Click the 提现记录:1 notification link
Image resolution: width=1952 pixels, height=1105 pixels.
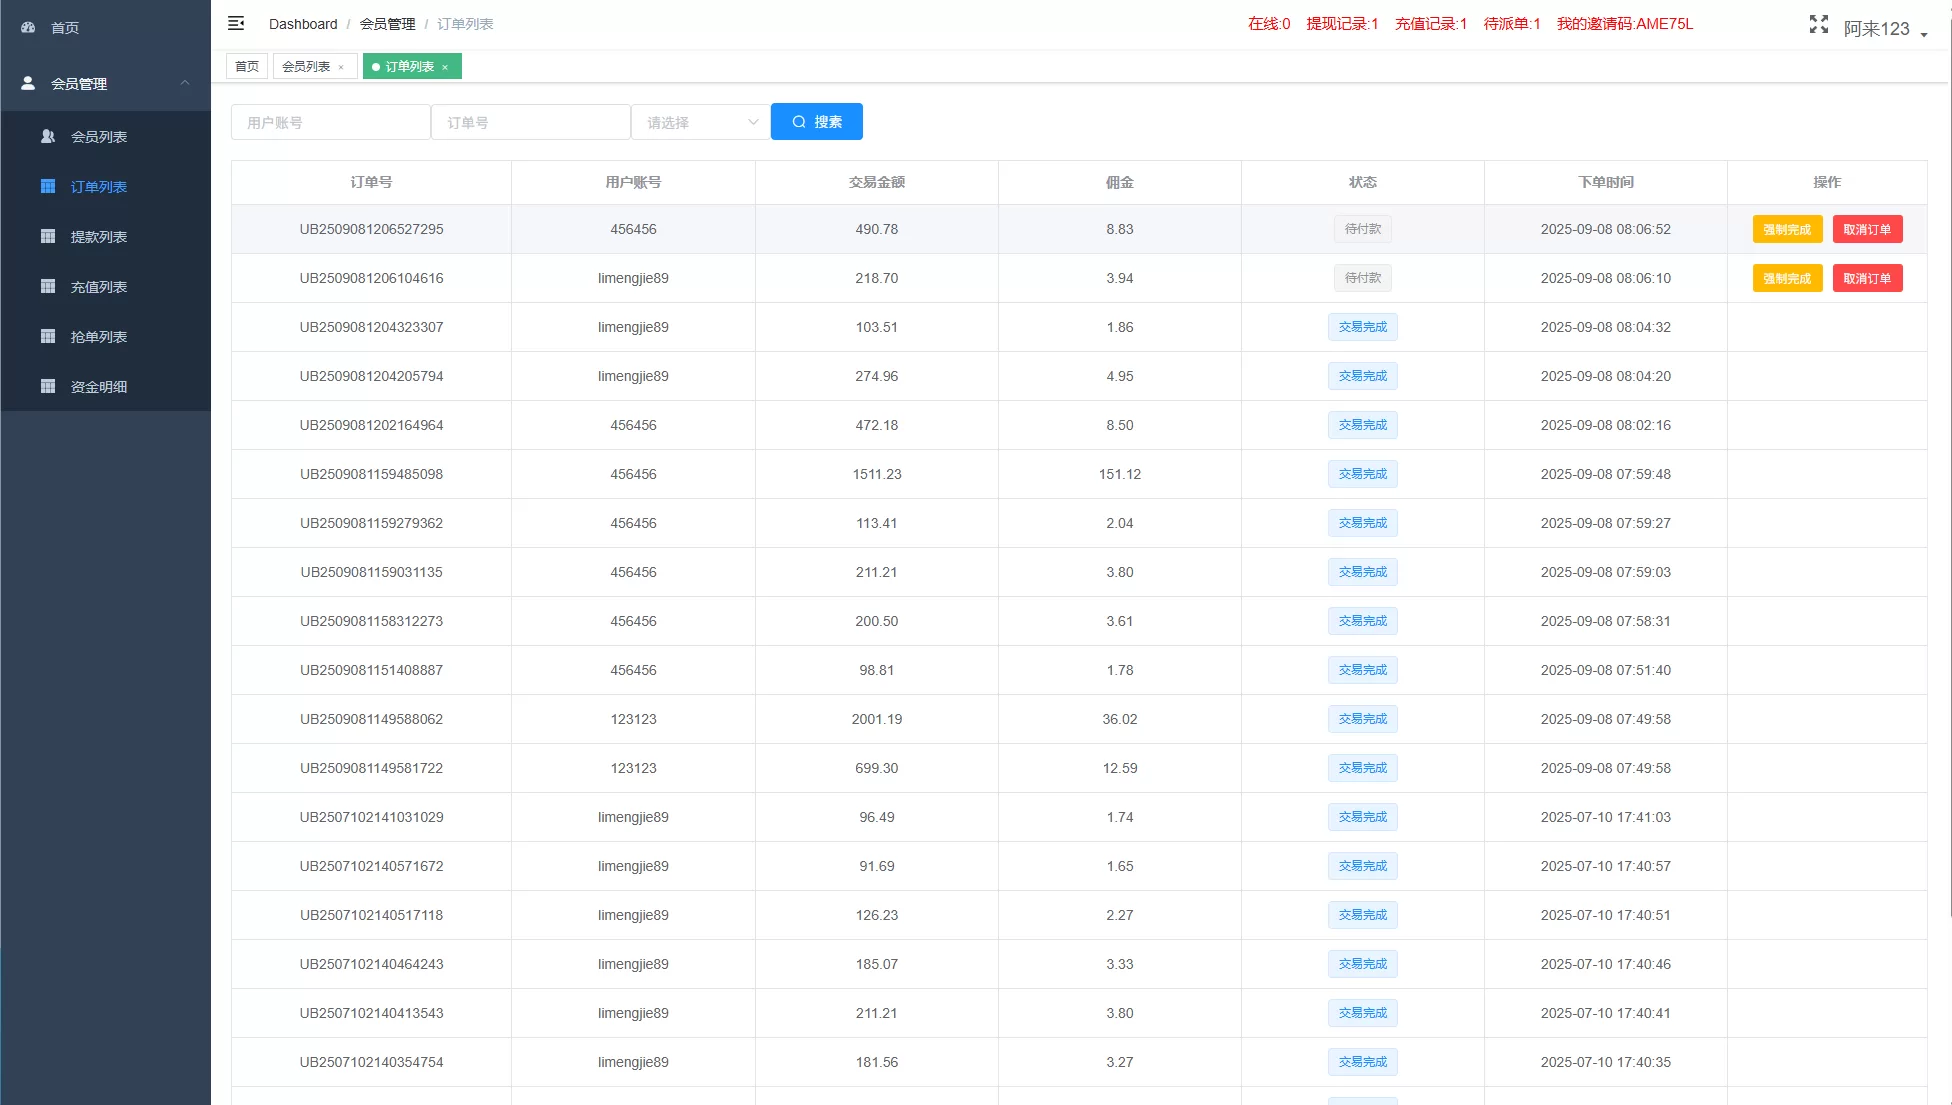[1342, 24]
